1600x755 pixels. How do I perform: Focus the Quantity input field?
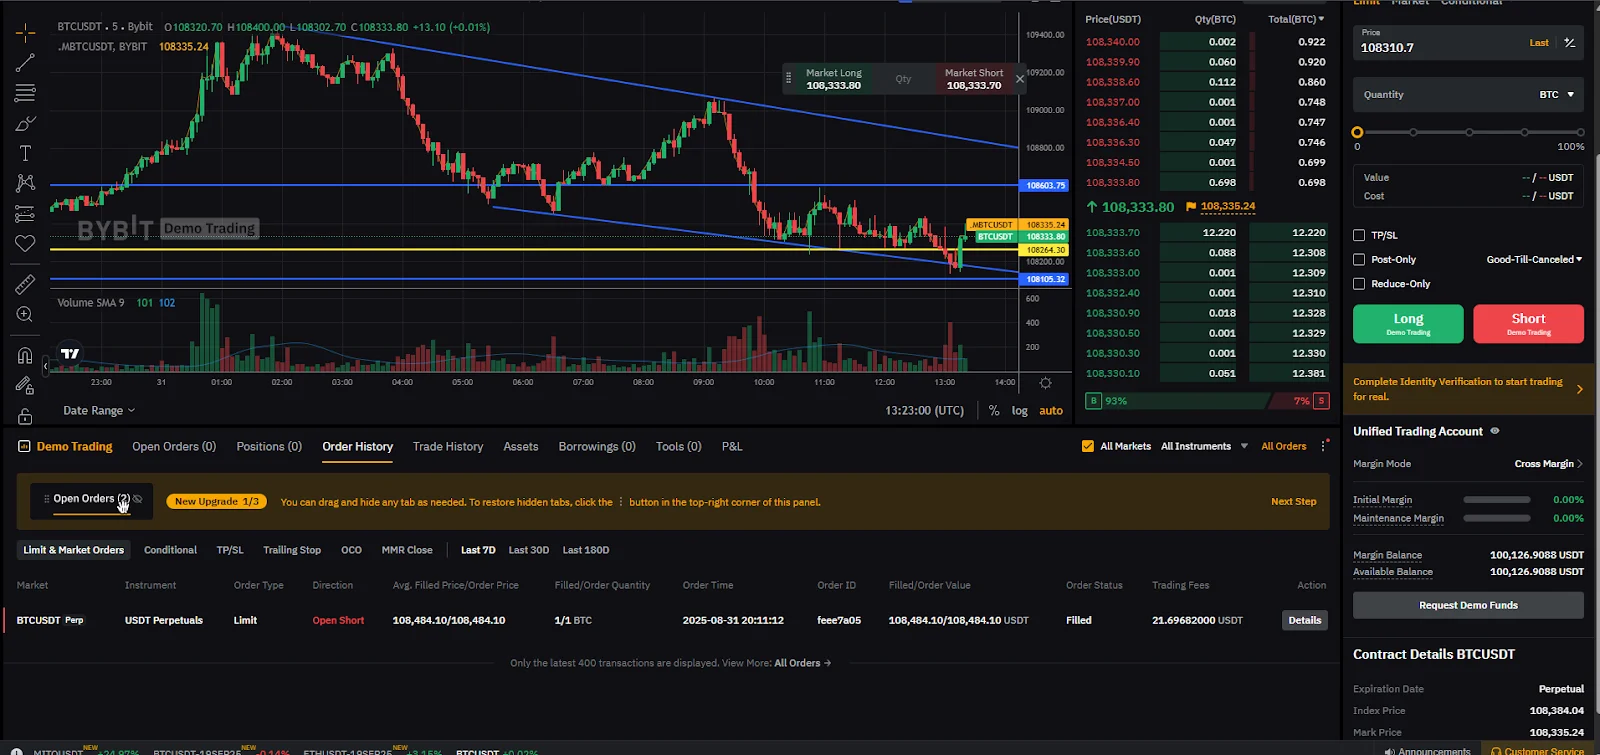coord(1468,95)
